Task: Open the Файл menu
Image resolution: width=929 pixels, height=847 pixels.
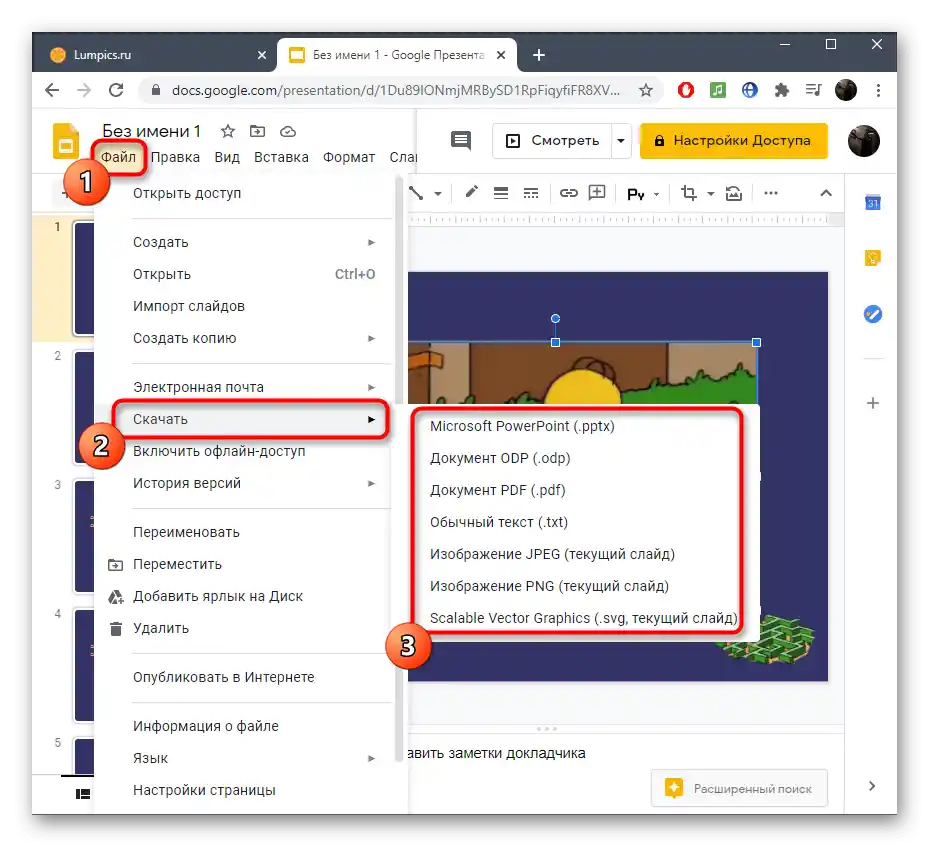Action: [x=118, y=157]
